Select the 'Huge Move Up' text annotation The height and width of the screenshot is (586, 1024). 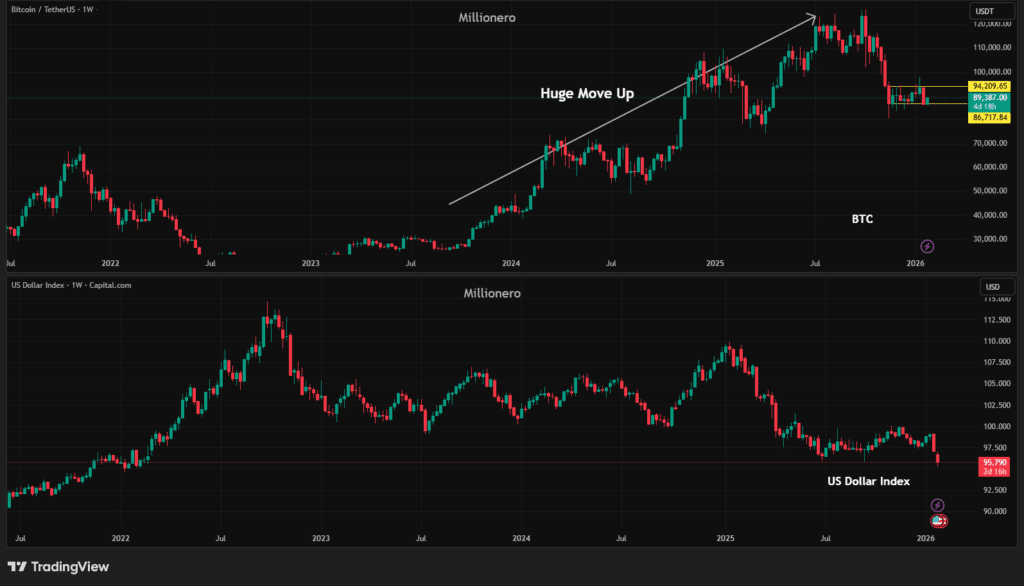(x=587, y=93)
